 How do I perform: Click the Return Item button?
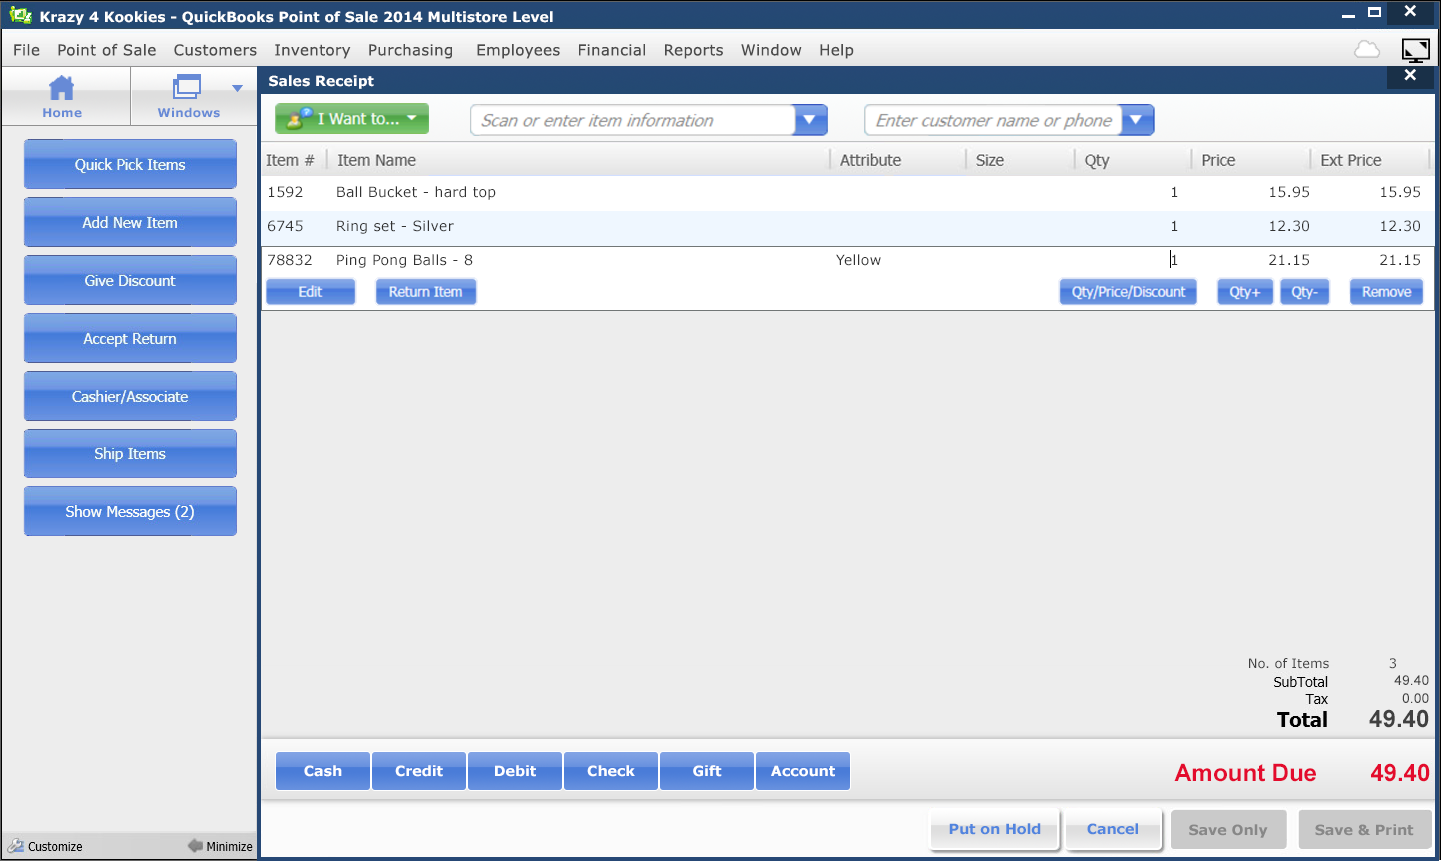[x=425, y=292]
